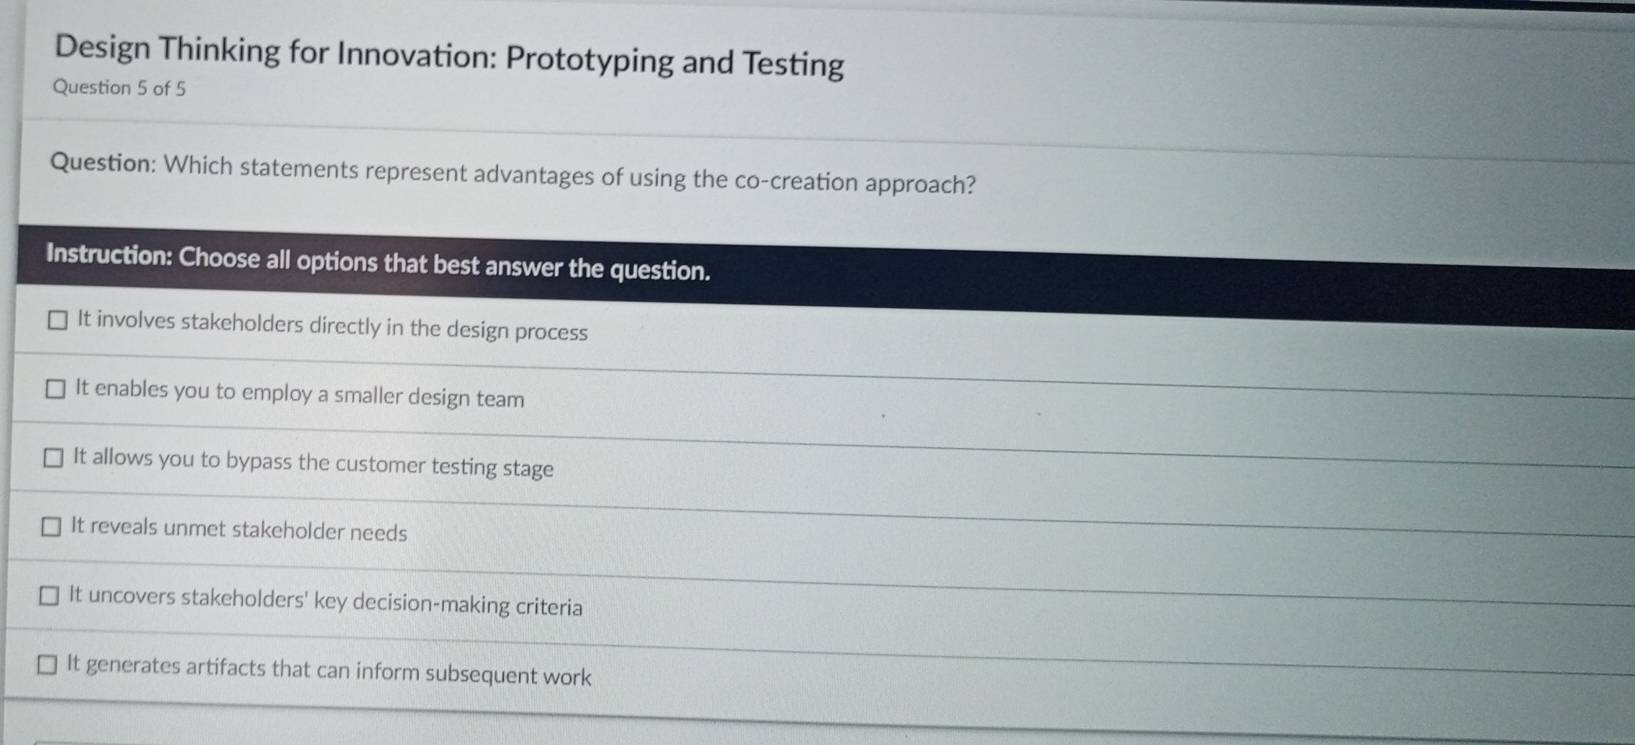Viewport: 1635px width, 745px height.
Task: Tick the 'It reveals unmet stakeholder needs' checkbox
Action: click(x=50, y=526)
